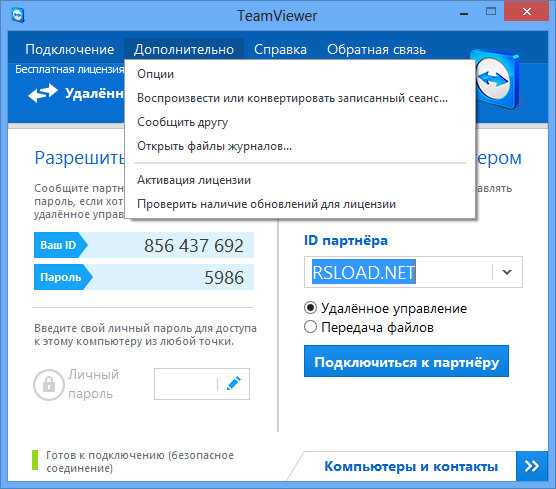Open the Справка menu
The width and height of the screenshot is (556, 489).
click(x=280, y=49)
